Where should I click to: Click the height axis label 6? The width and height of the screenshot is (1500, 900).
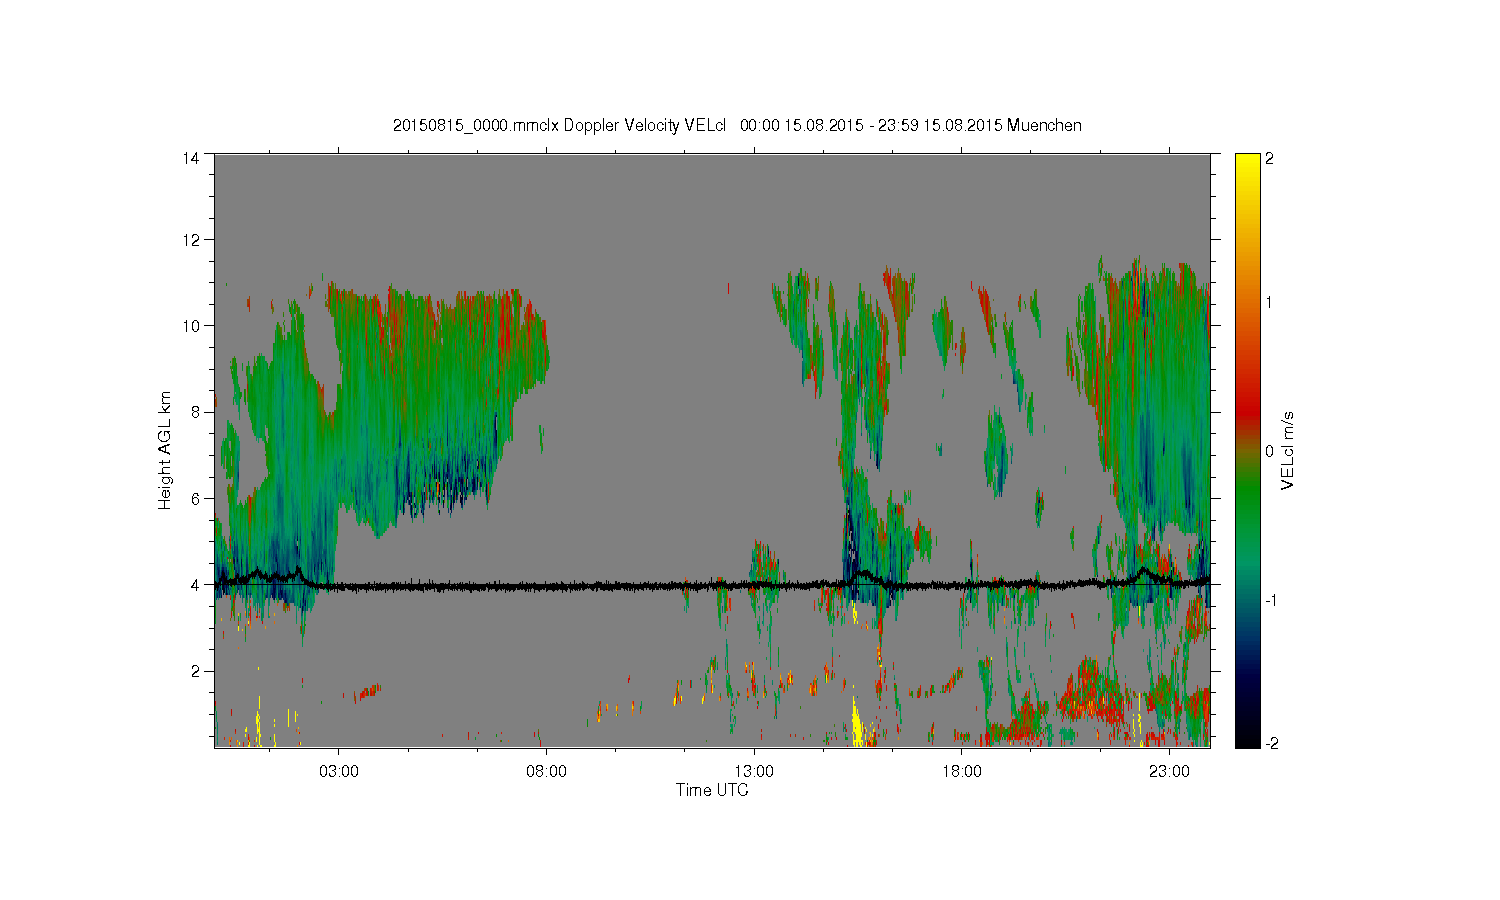[x=195, y=498]
